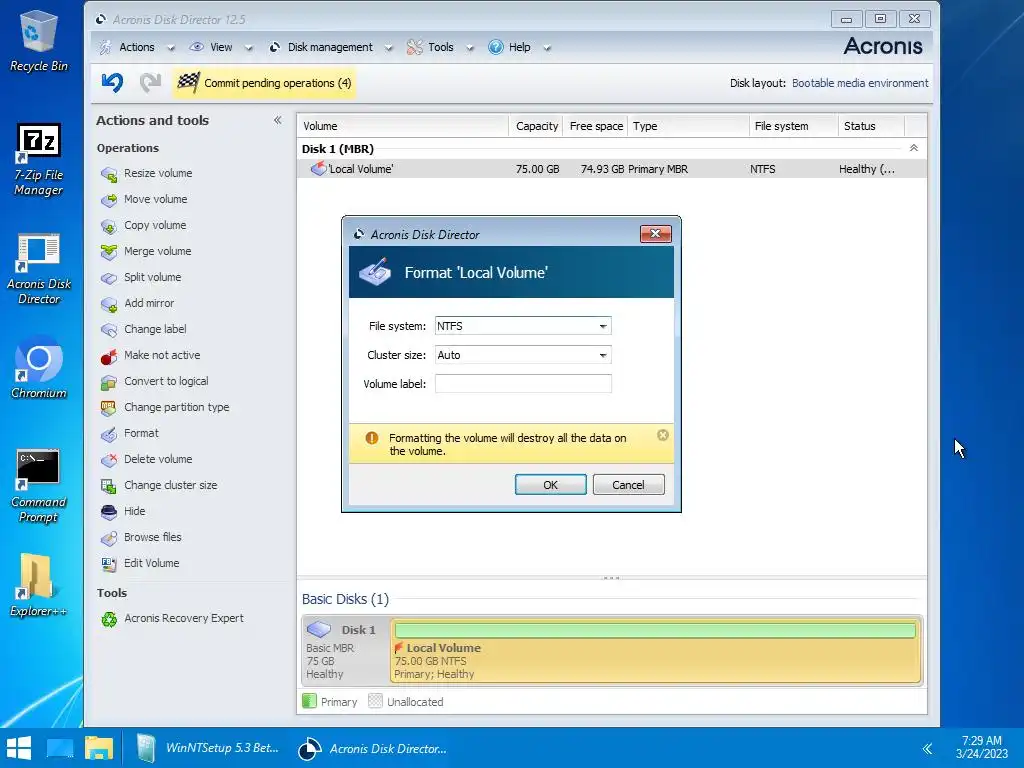Click the Undo arrow icon
The height and width of the screenshot is (768, 1024).
point(112,82)
